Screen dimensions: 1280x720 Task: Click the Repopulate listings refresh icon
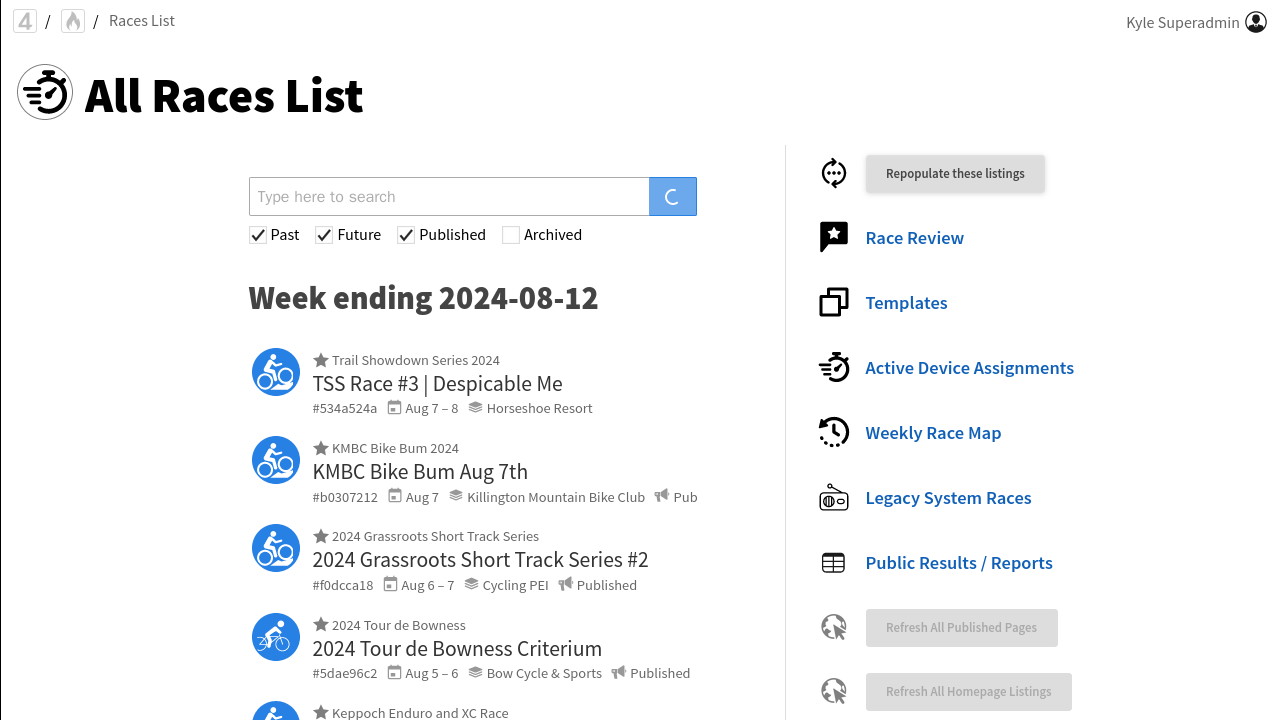click(834, 173)
